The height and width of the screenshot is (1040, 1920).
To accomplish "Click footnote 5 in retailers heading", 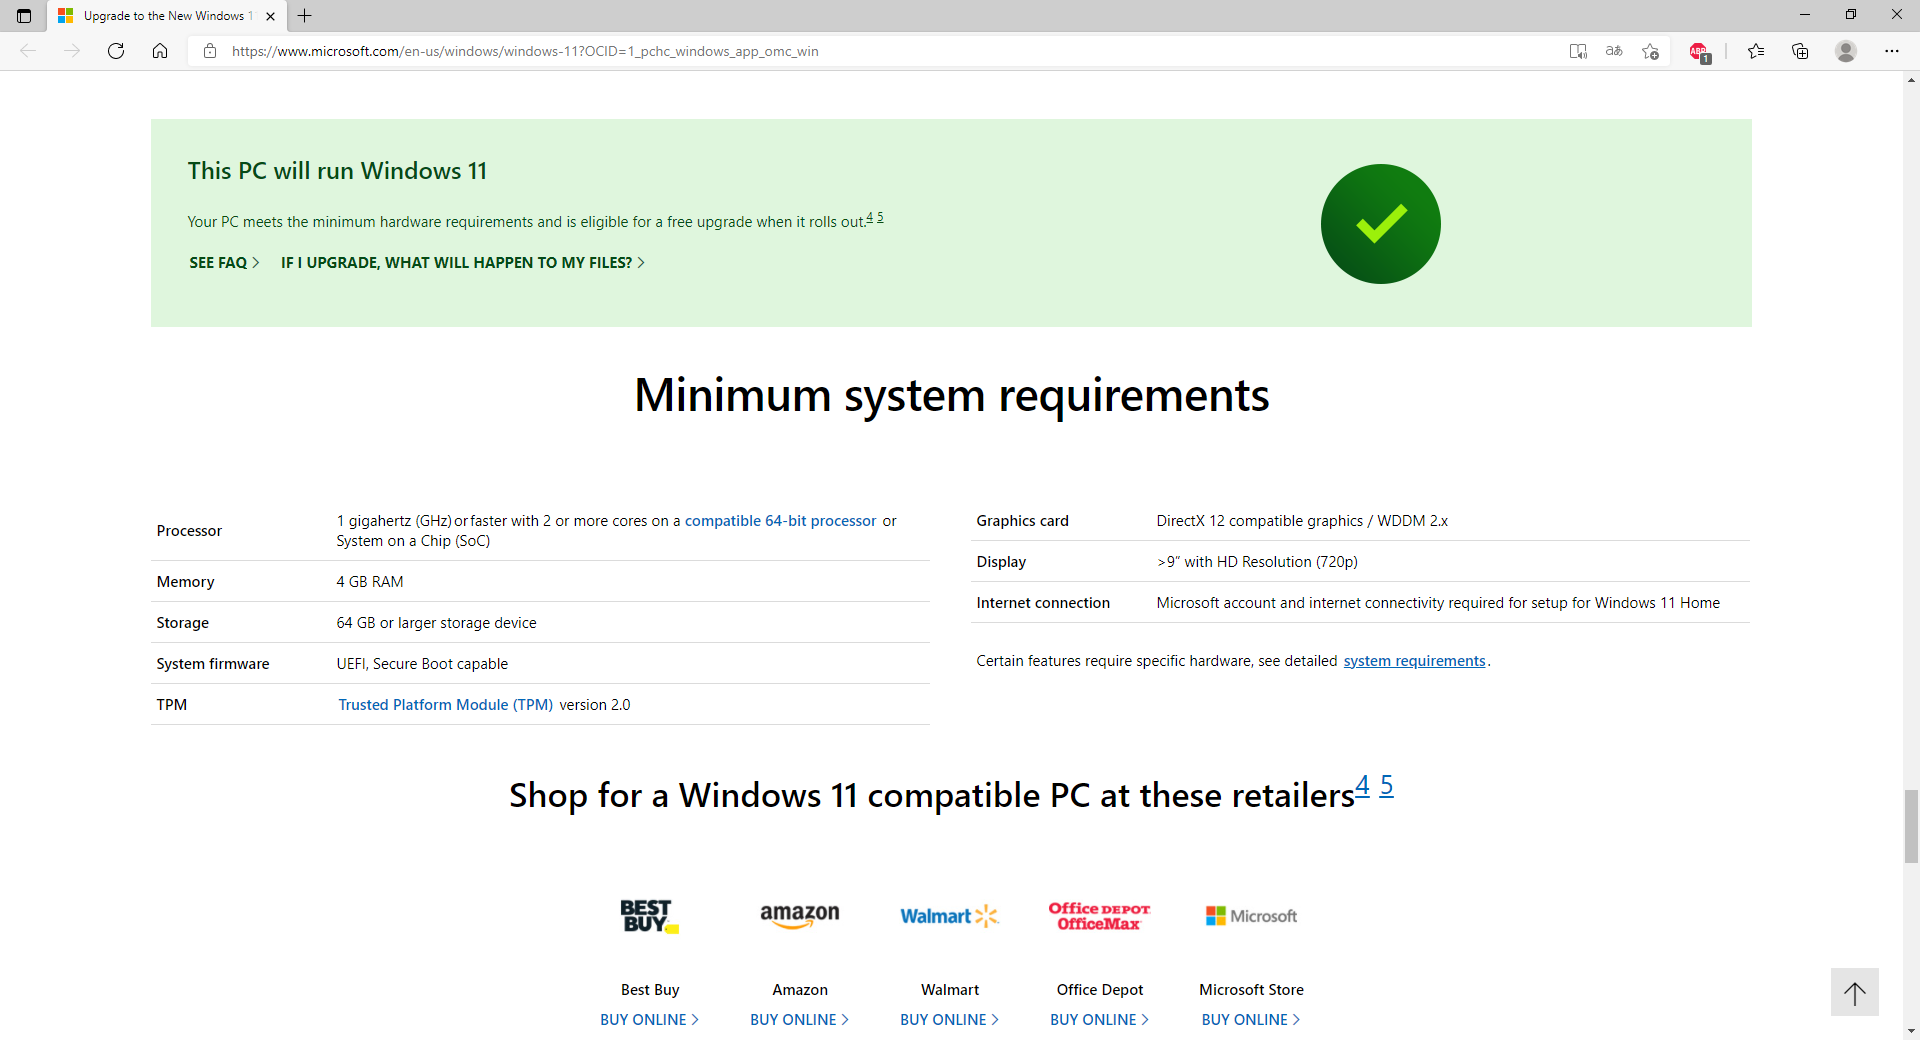I will tap(1386, 786).
